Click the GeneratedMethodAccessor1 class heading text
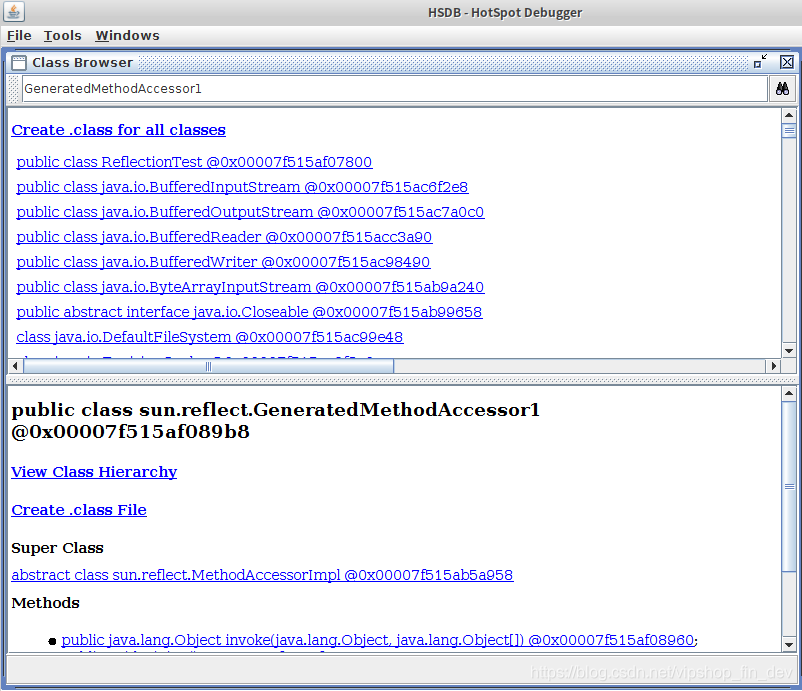Image resolution: width=802 pixels, height=691 pixels. coord(276,420)
